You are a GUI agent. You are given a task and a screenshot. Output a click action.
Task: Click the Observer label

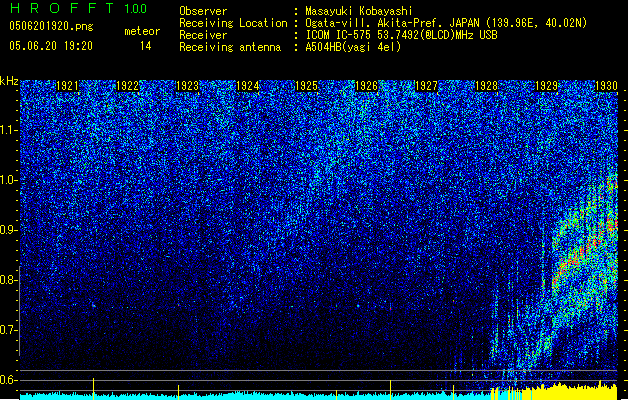[x=203, y=11]
